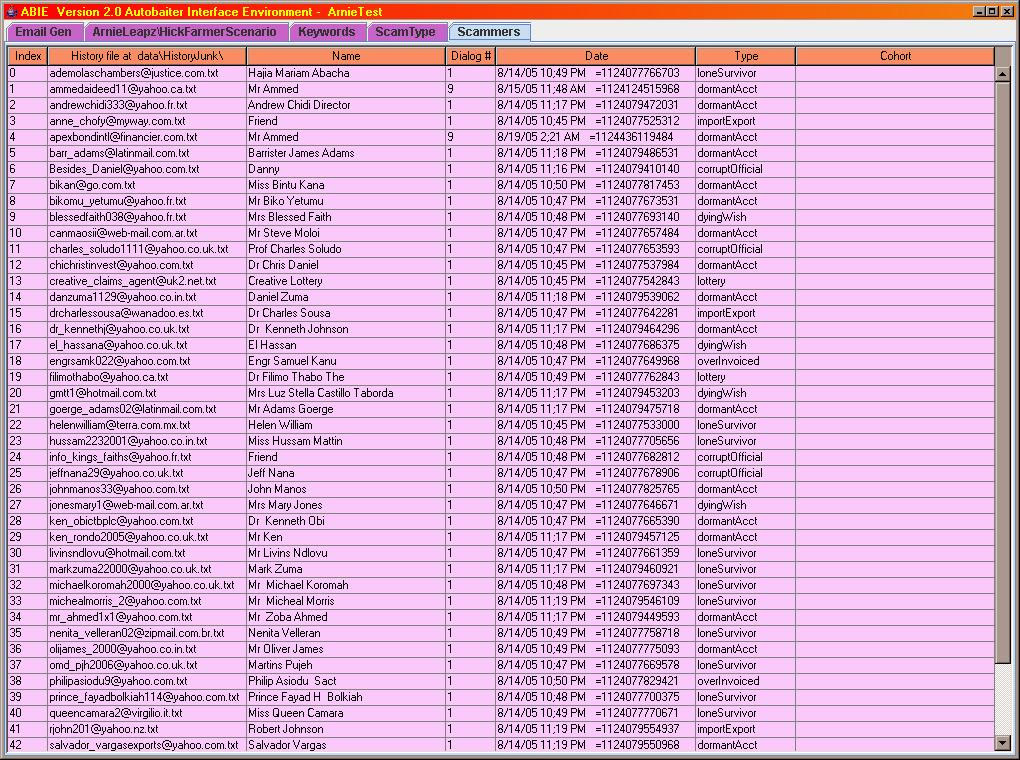Image resolution: width=1020 pixels, height=760 pixels.
Task: Click the vertical scrollbar thumb
Action: (x=1002, y=373)
